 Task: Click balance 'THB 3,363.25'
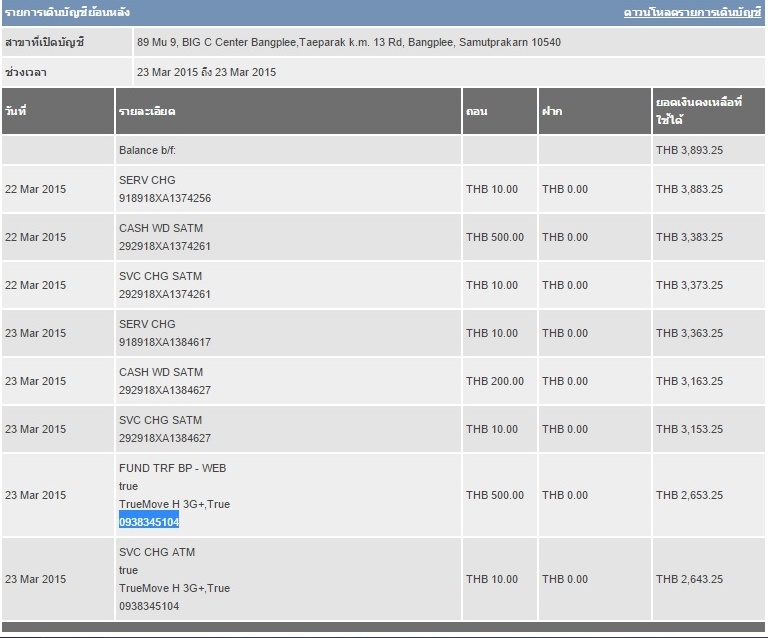click(689, 333)
